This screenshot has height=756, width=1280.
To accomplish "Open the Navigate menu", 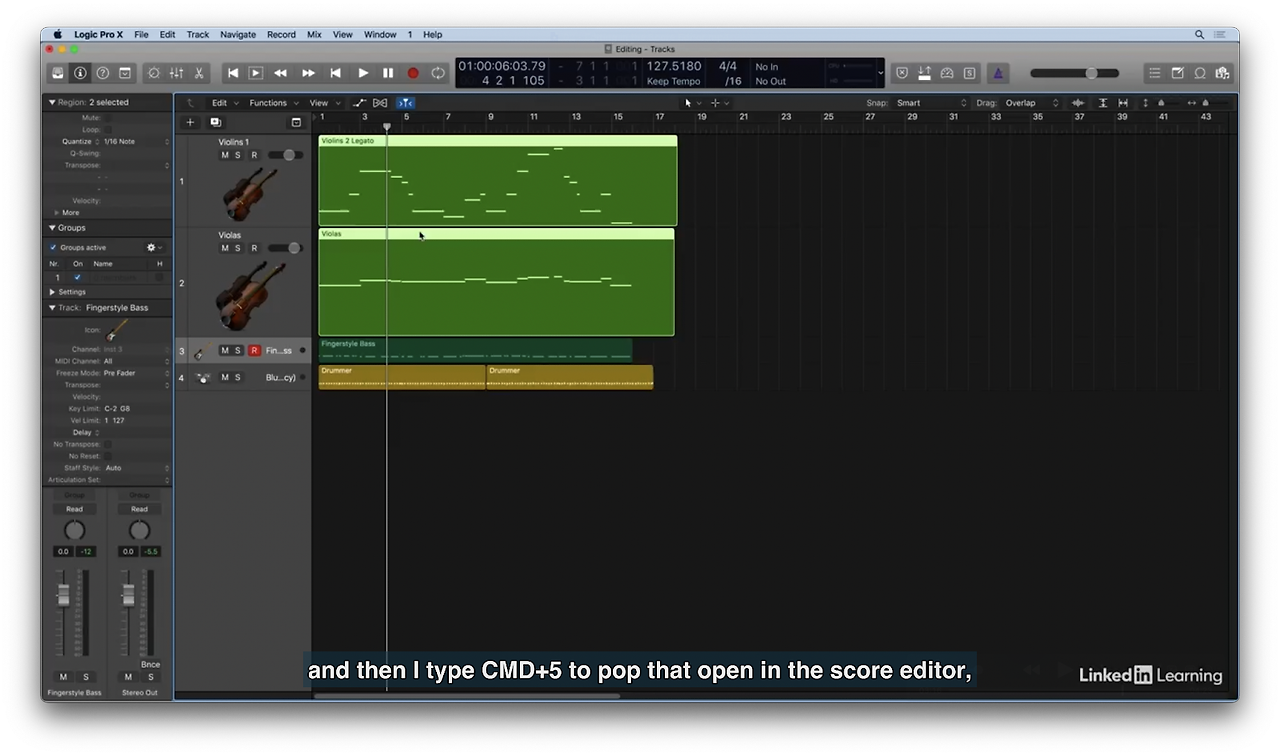I will 238,35.
